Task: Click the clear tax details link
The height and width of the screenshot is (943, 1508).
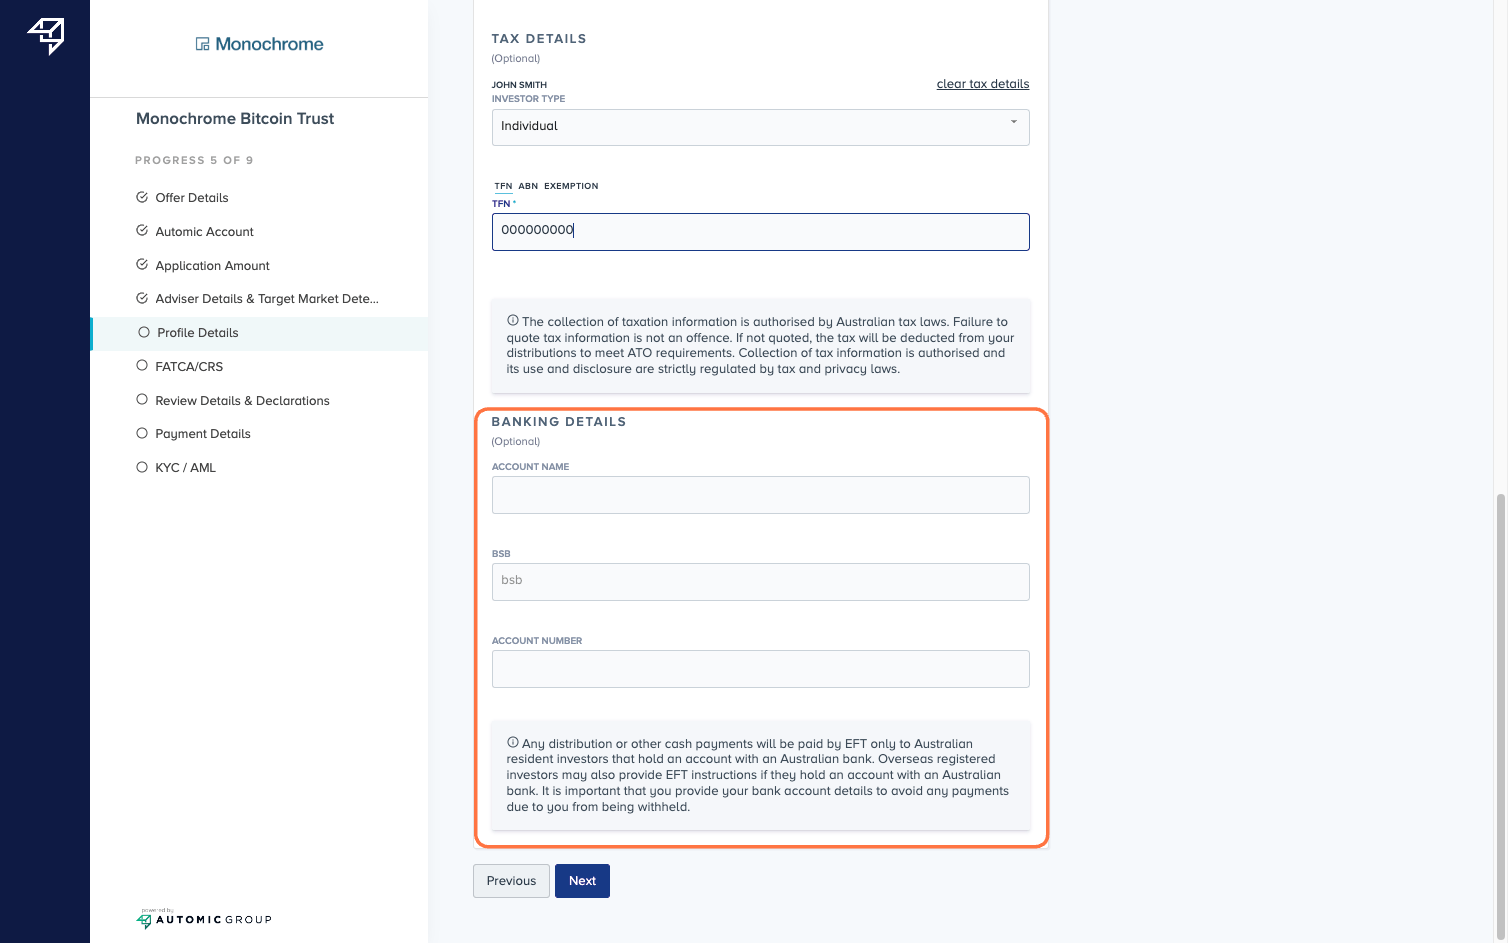Action: (x=983, y=84)
